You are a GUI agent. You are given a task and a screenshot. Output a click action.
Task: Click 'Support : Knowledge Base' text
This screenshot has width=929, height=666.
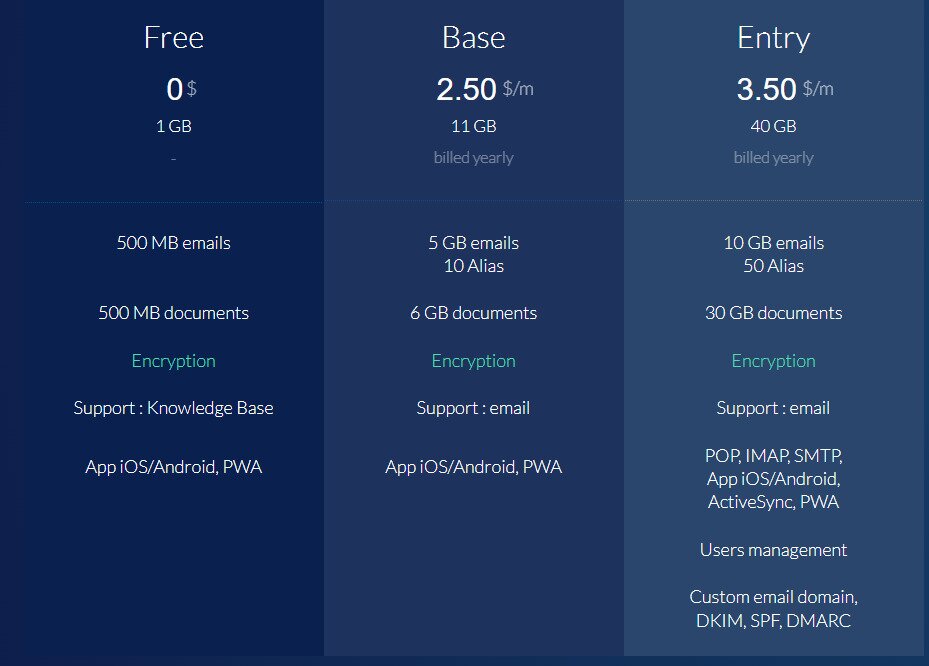click(173, 408)
